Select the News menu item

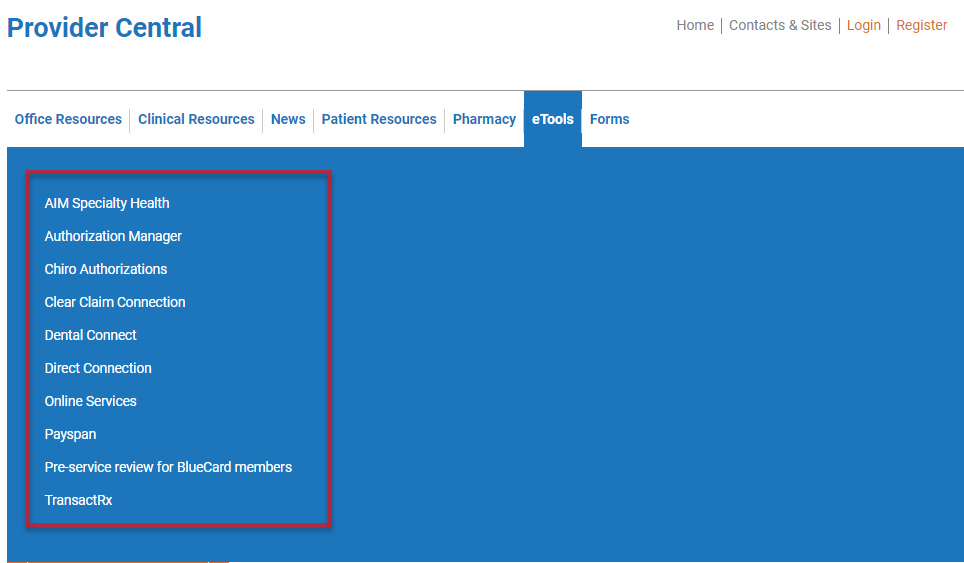(x=288, y=119)
